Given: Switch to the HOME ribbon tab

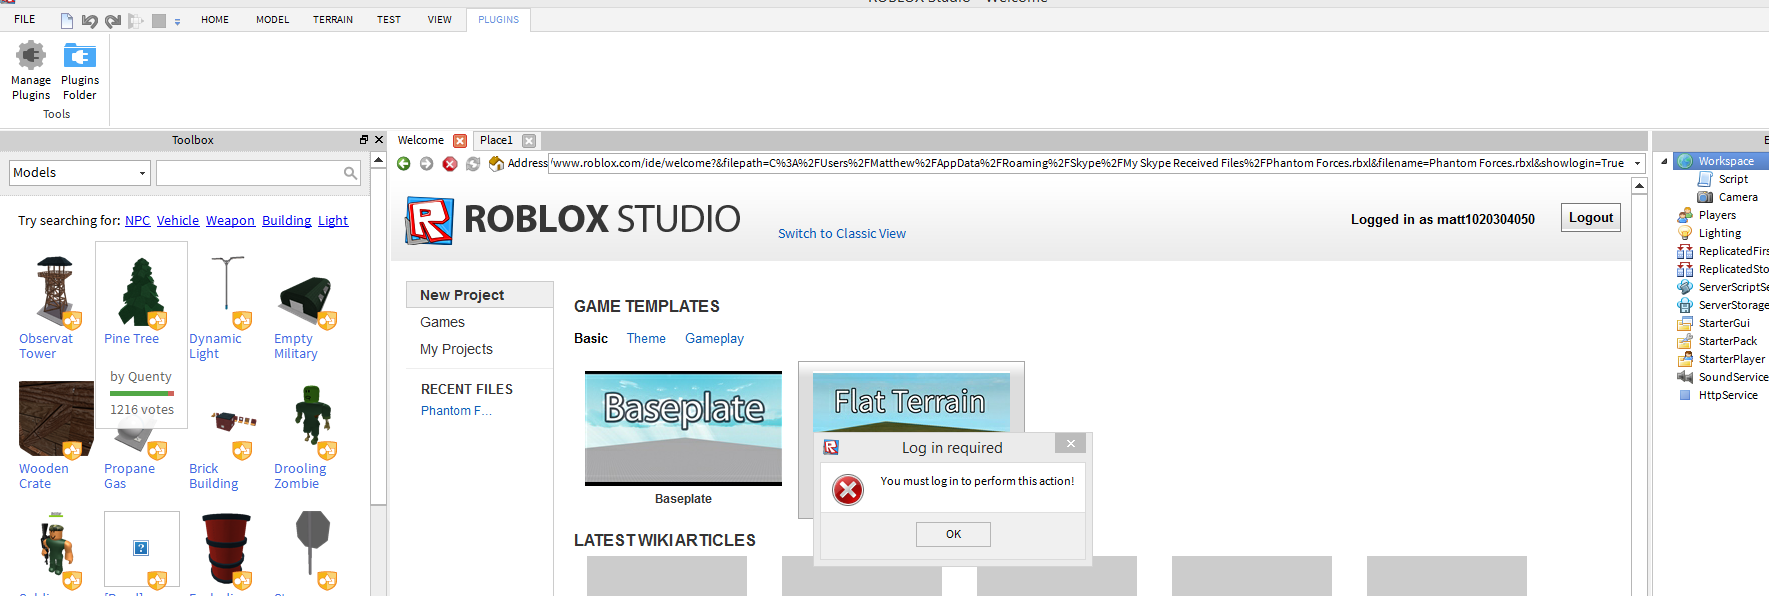Looking at the screenshot, I should (215, 19).
